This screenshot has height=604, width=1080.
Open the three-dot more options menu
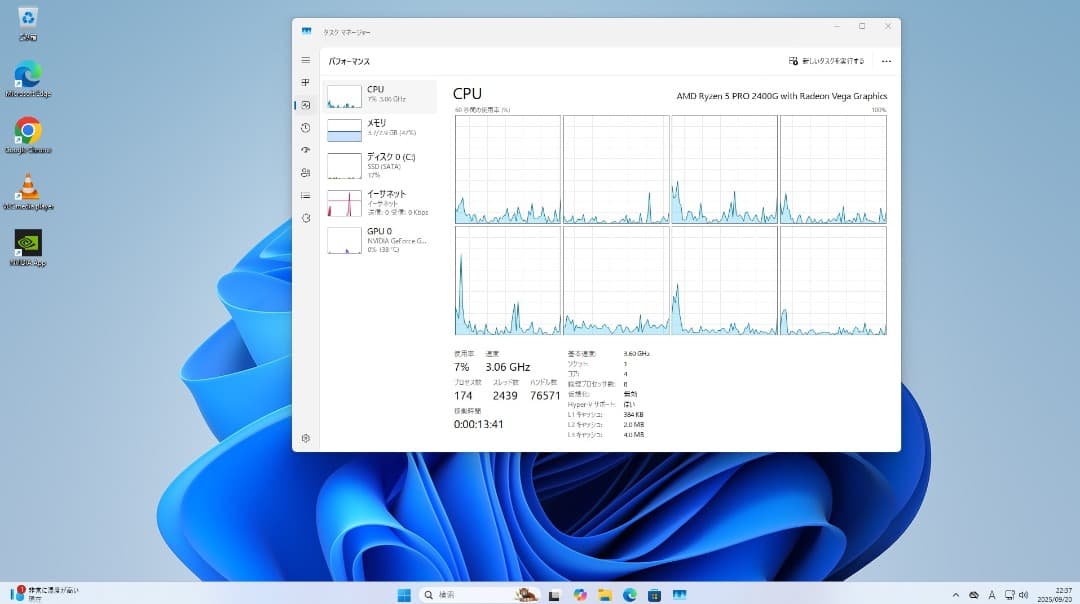[886, 60]
